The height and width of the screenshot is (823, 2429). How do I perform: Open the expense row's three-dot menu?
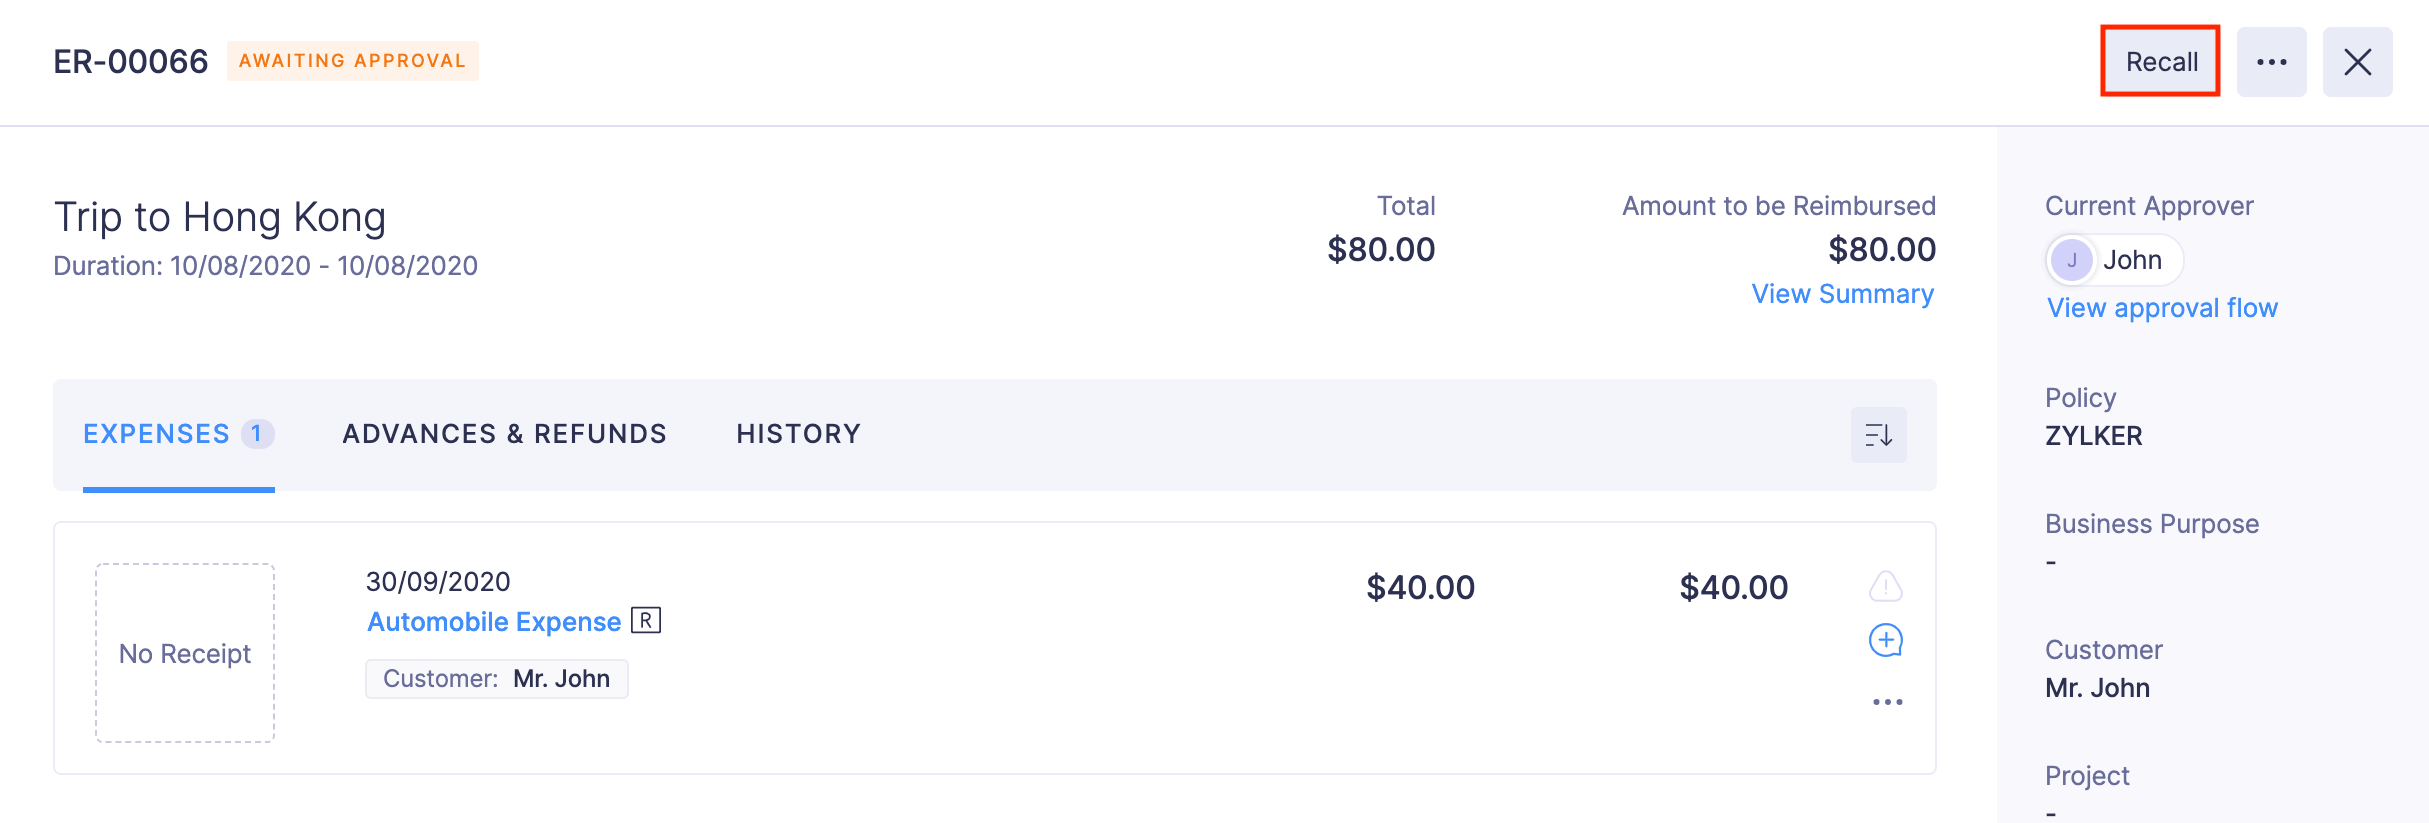1887,702
